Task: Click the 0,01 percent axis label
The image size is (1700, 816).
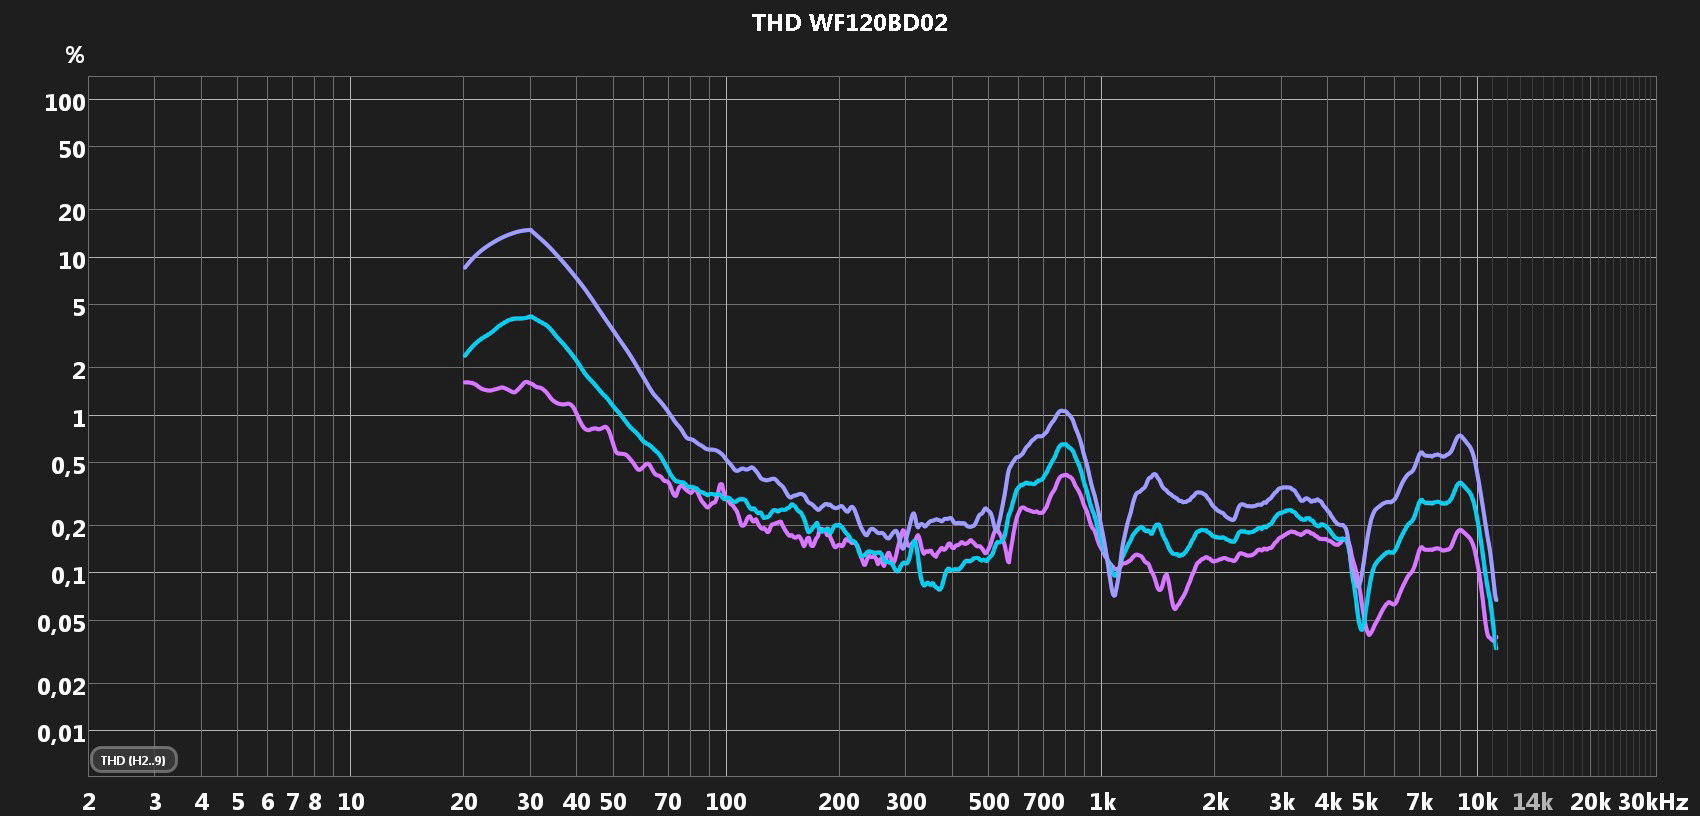Action: click(x=61, y=734)
